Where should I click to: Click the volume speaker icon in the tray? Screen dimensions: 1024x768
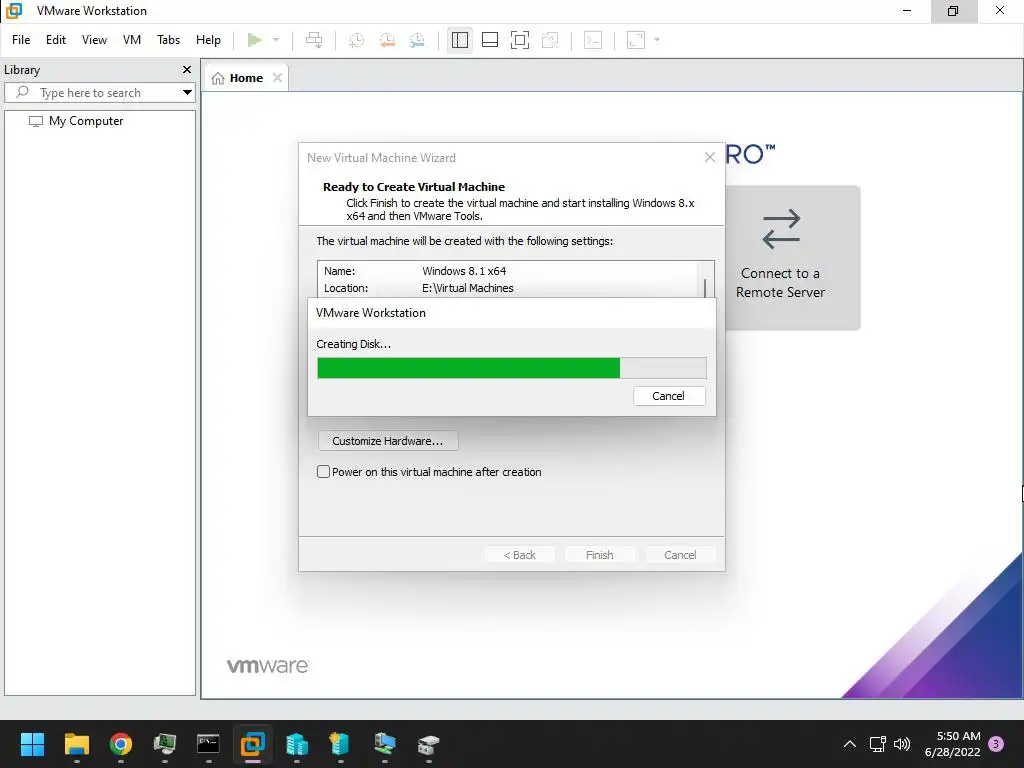[x=902, y=744]
